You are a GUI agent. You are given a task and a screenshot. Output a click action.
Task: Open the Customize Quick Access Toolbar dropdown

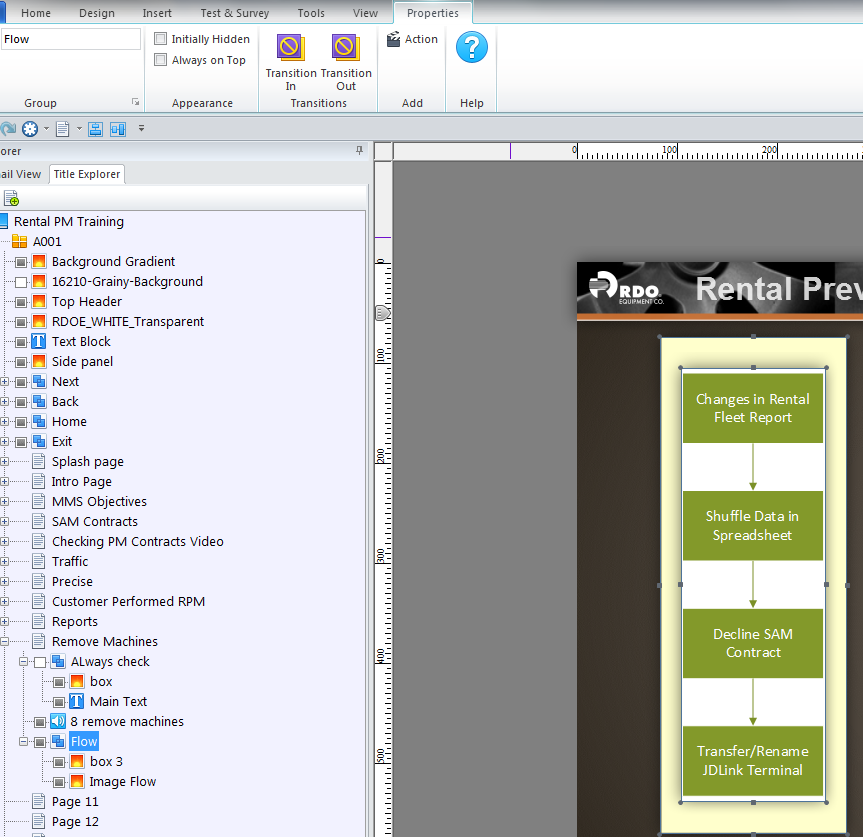pos(141,129)
